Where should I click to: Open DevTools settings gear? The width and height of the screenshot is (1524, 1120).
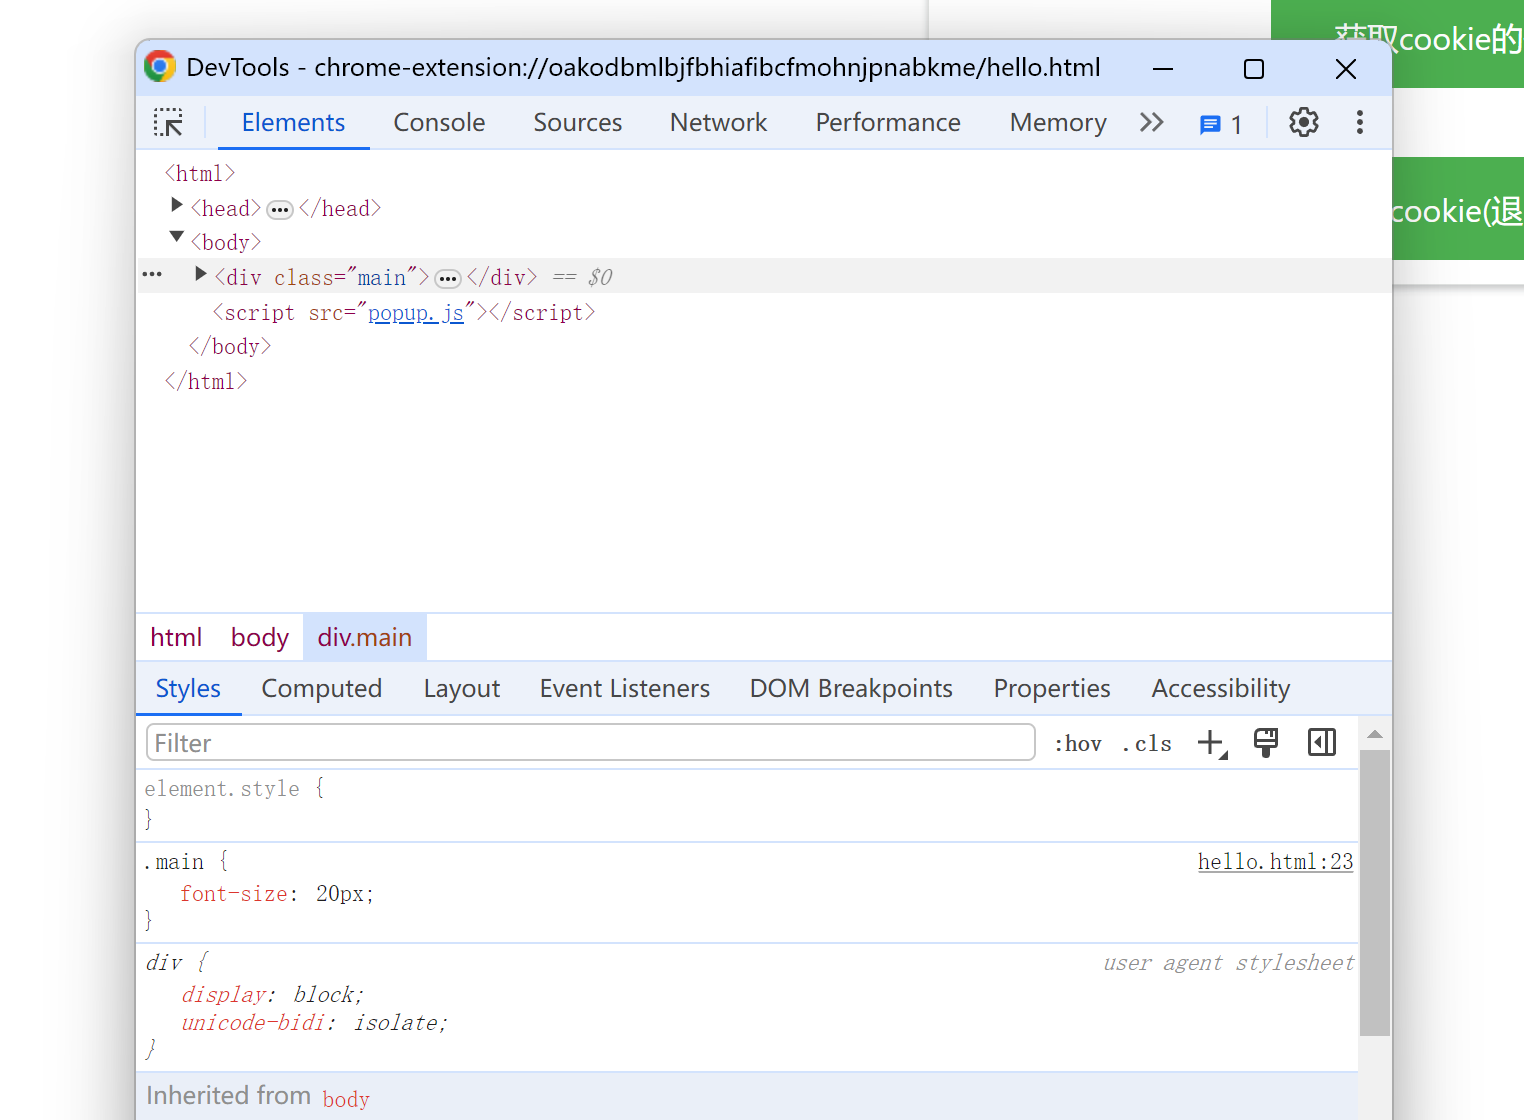[1303, 122]
